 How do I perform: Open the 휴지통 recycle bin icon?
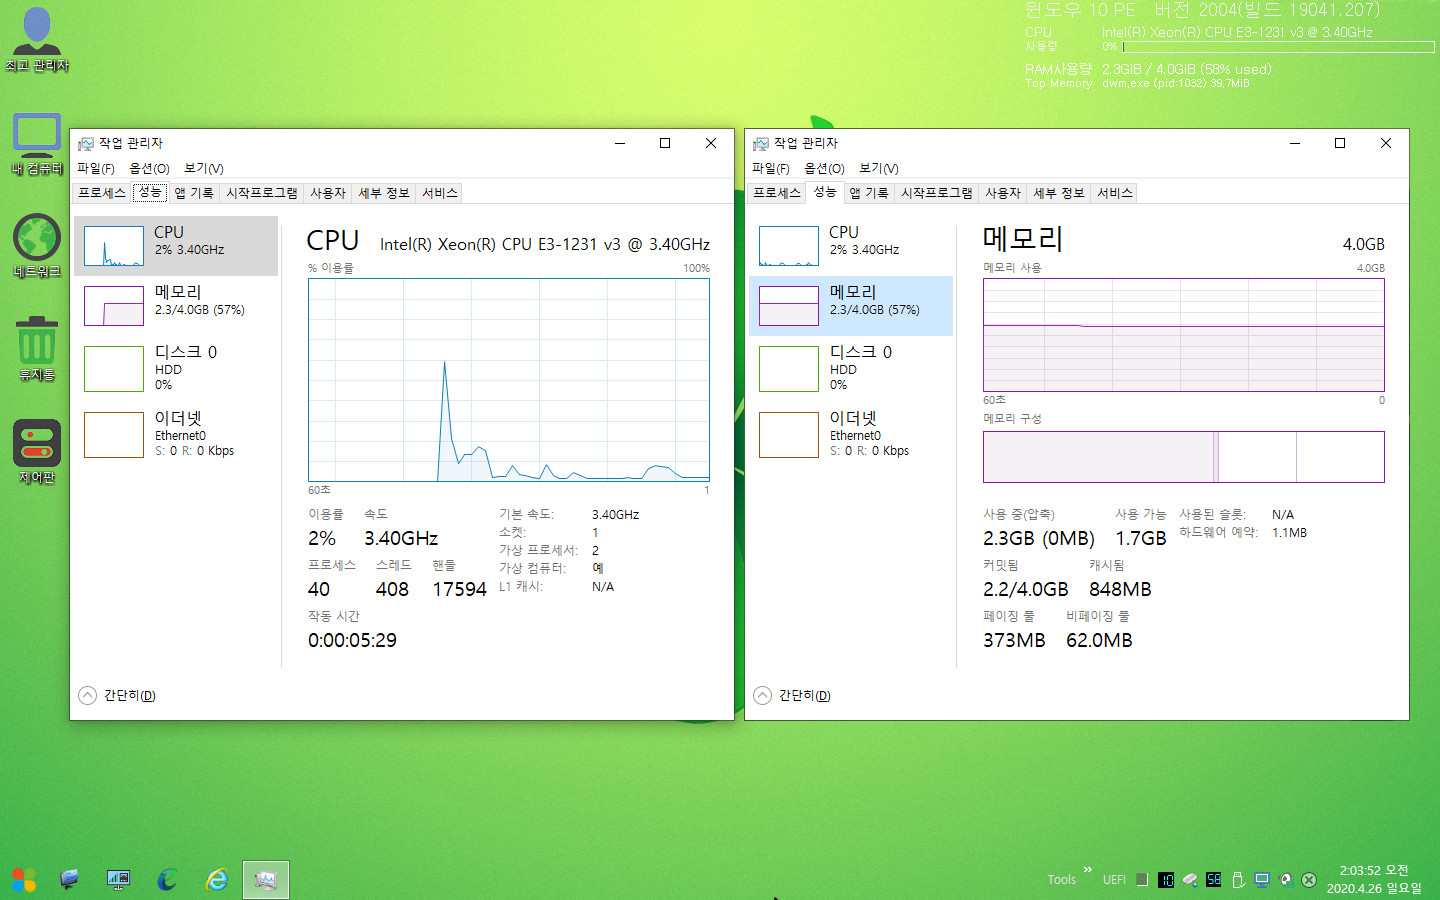37,348
